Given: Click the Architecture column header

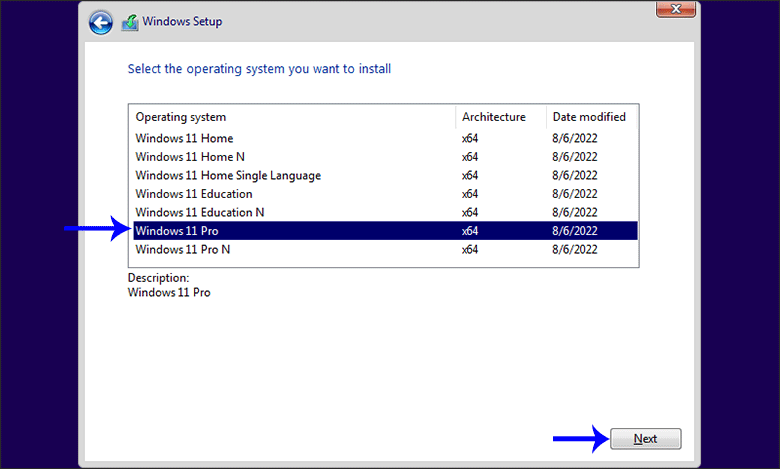Looking at the screenshot, I should click(500, 117).
